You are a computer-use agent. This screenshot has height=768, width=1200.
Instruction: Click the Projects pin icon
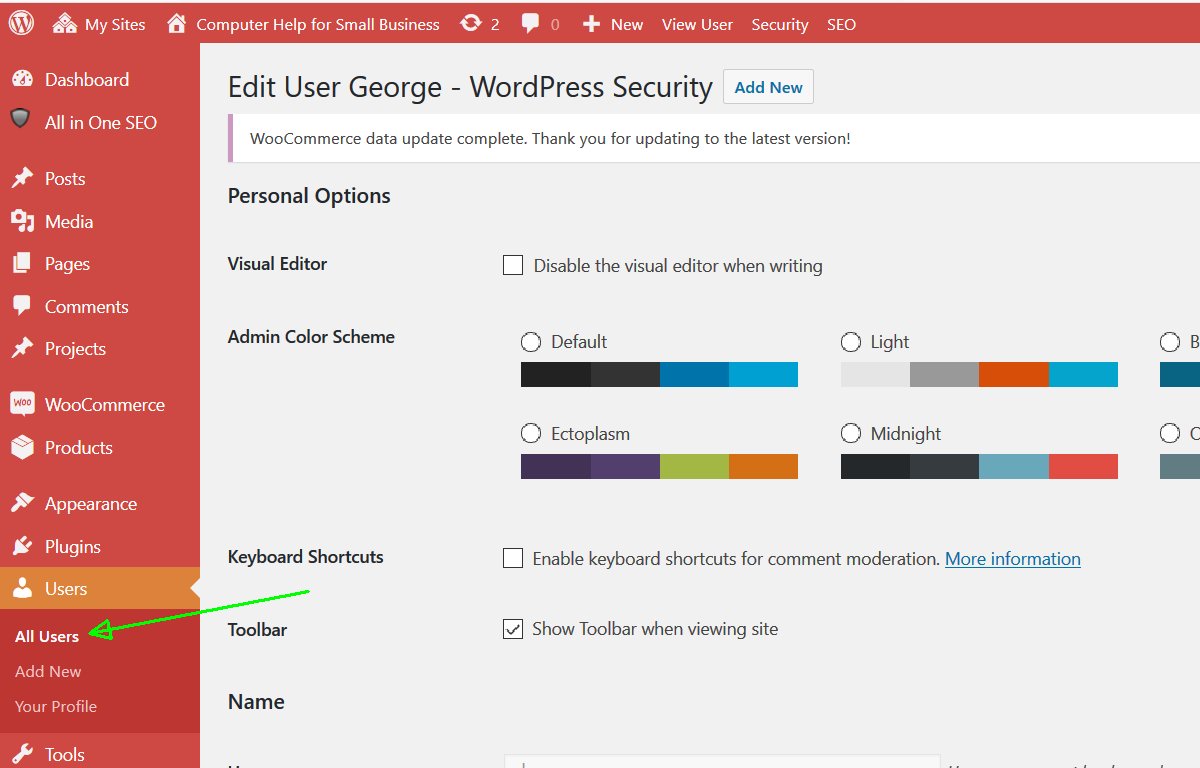22,349
